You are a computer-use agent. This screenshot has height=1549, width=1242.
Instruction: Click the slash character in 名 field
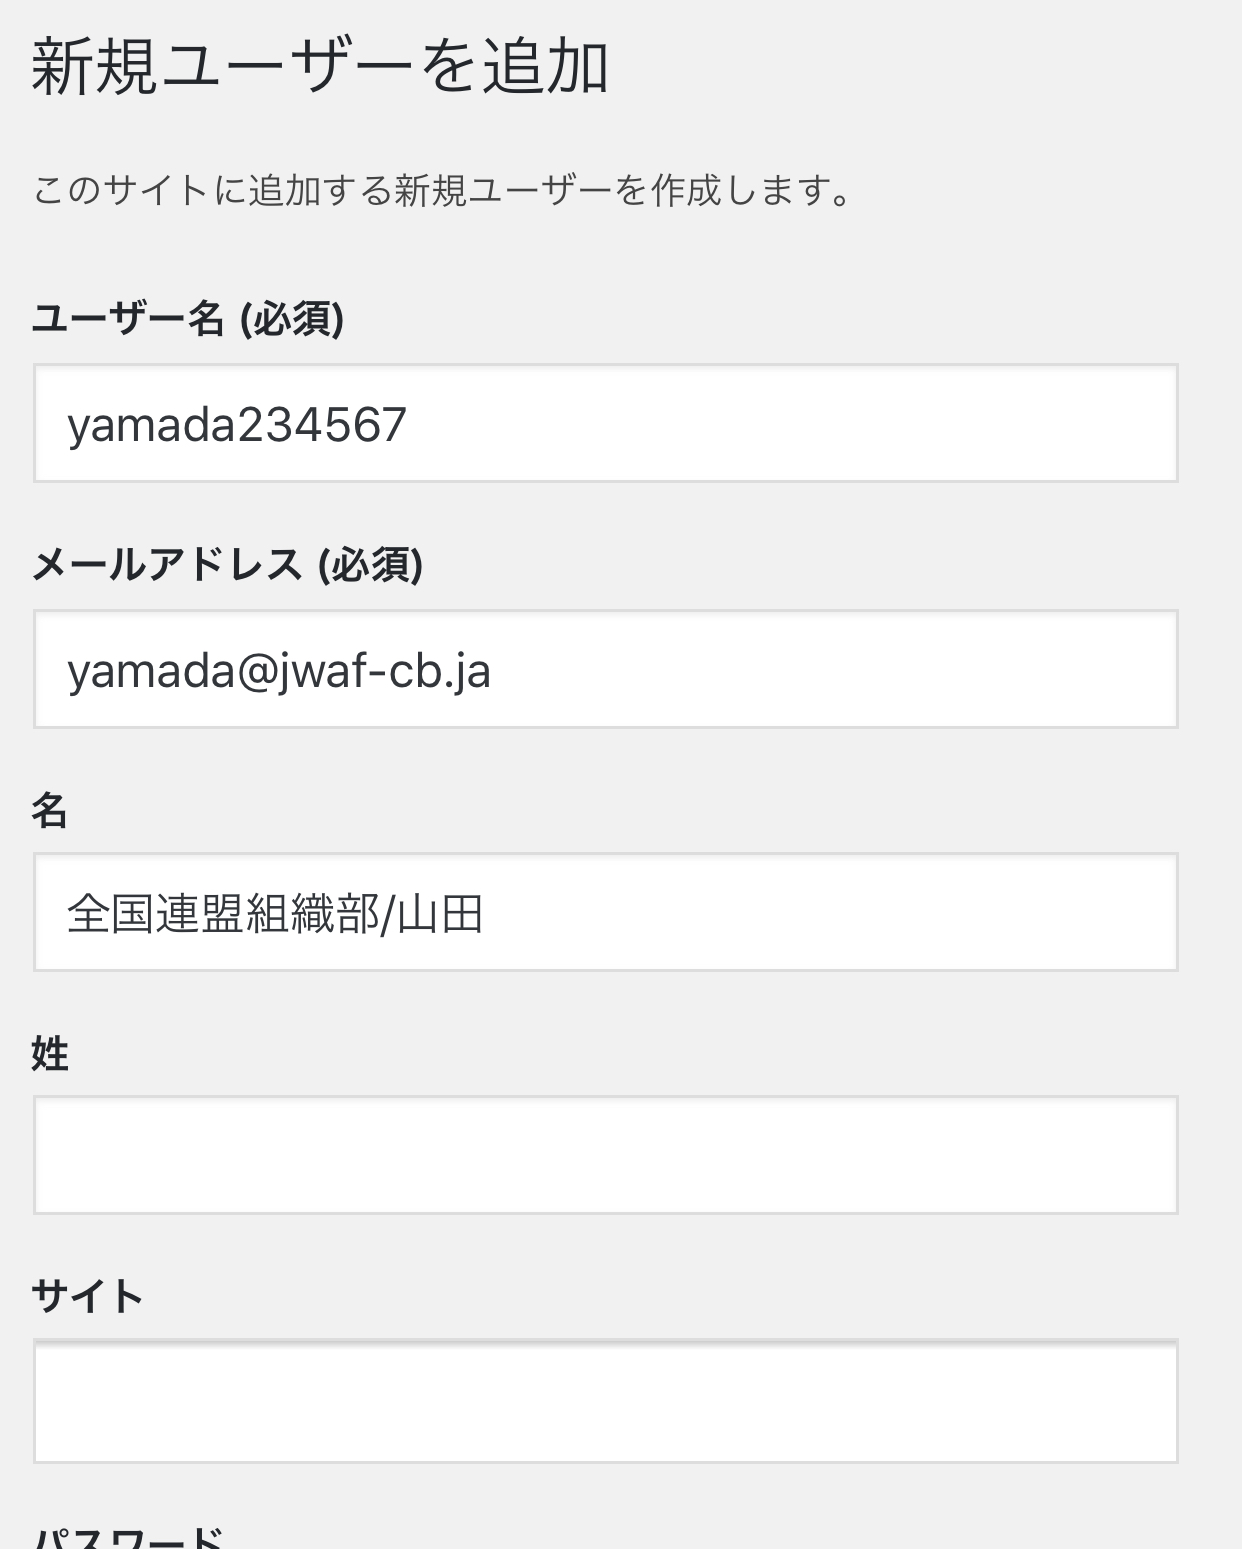pyautogui.click(x=387, y=914)
